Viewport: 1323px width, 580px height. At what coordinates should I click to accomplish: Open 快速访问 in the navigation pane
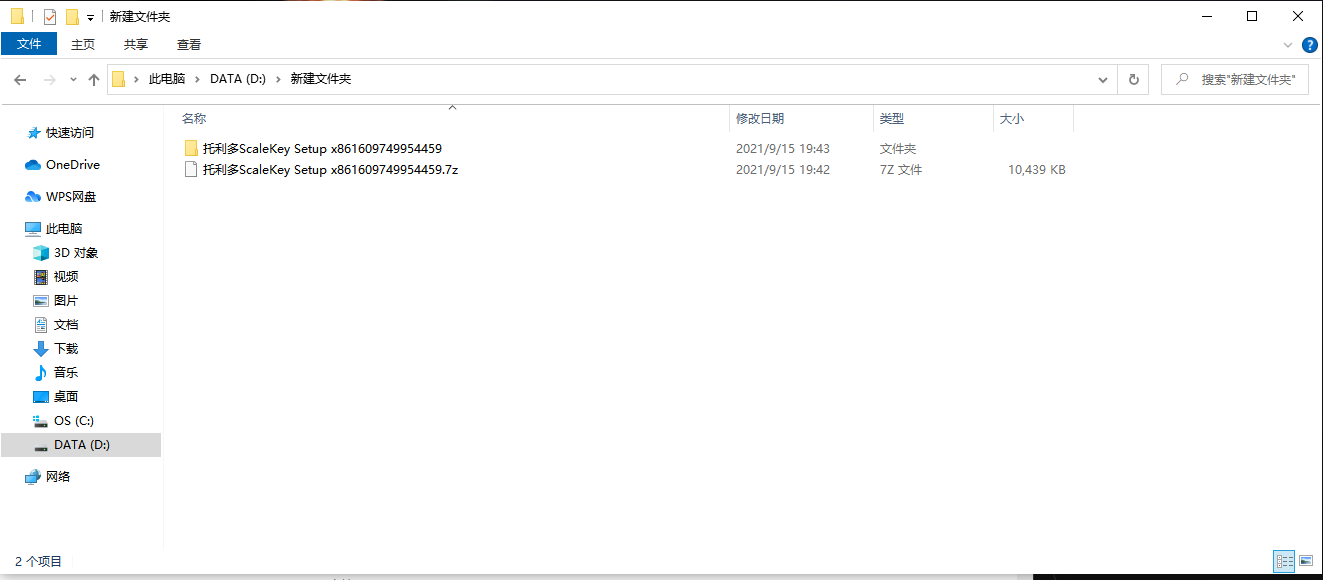70,133
